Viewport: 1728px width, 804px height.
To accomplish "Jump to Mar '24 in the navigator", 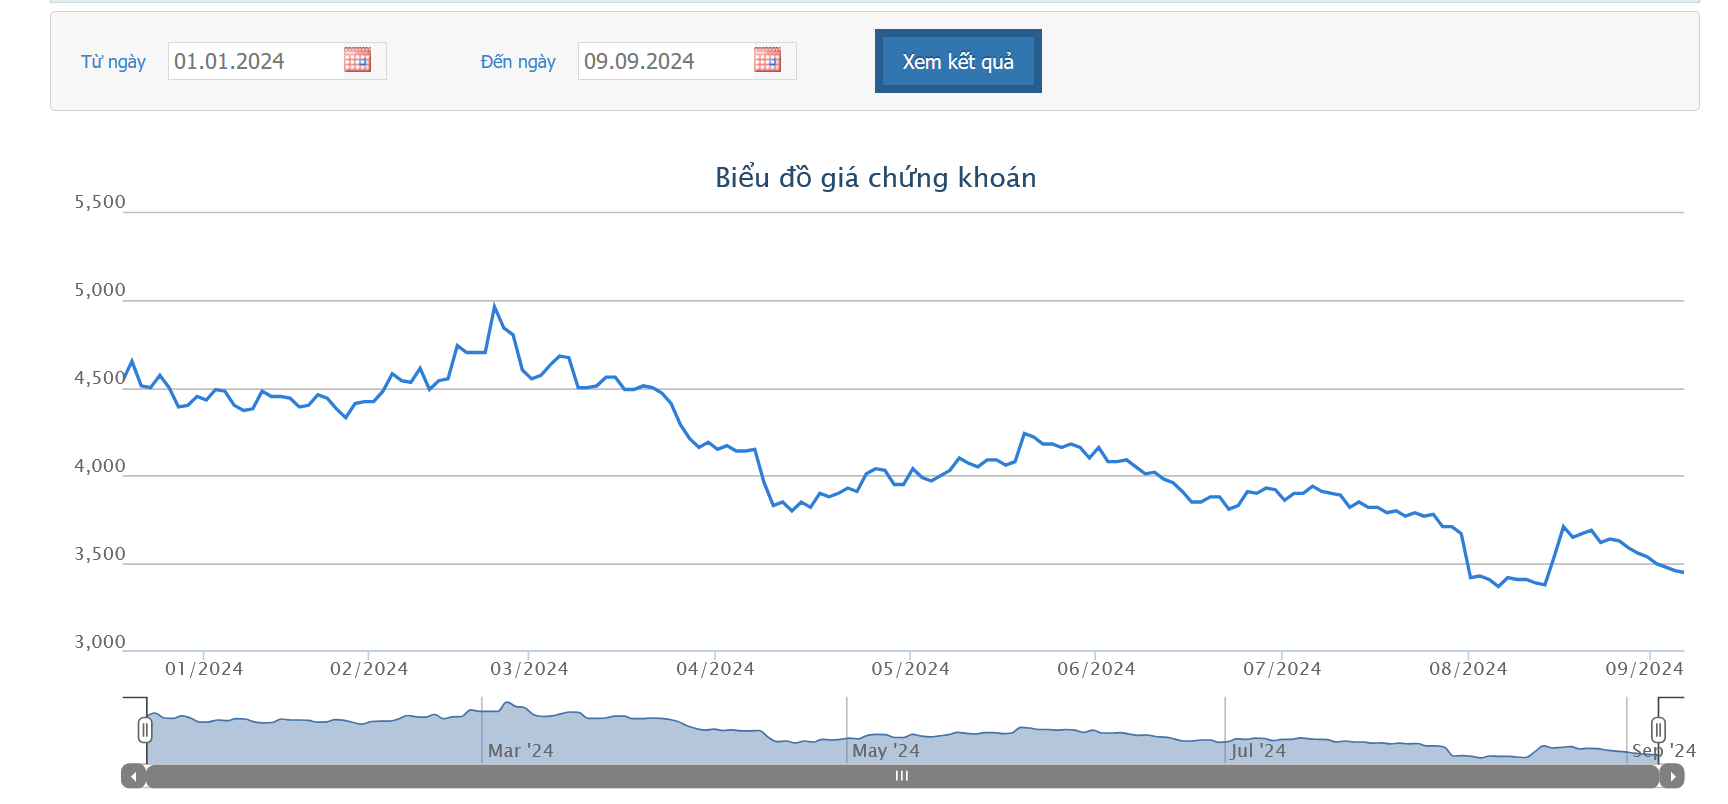I will (x=520, y=750).
